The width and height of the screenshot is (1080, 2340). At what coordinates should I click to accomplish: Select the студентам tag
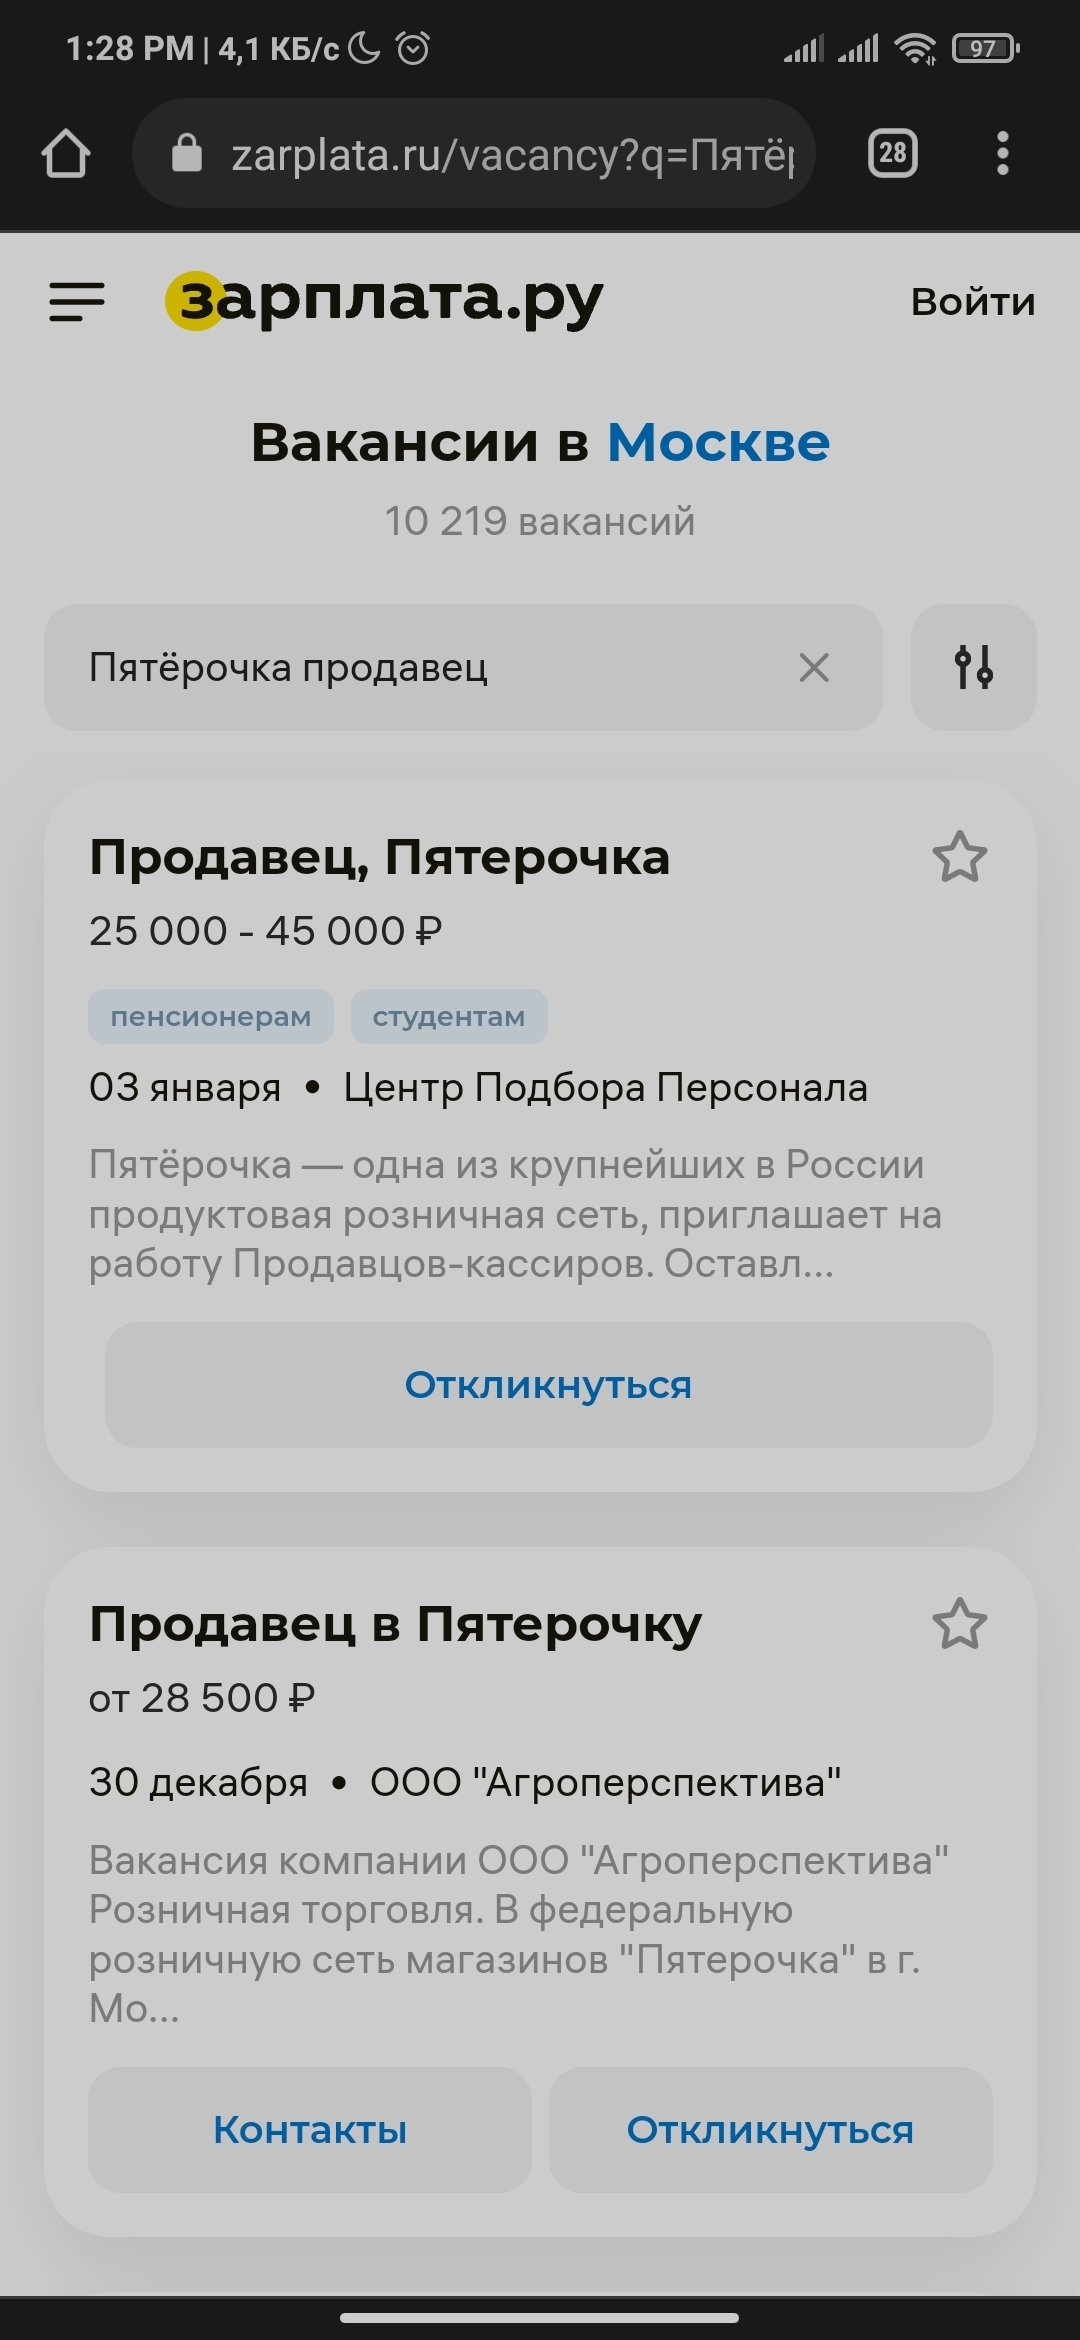coord(448,1017)
